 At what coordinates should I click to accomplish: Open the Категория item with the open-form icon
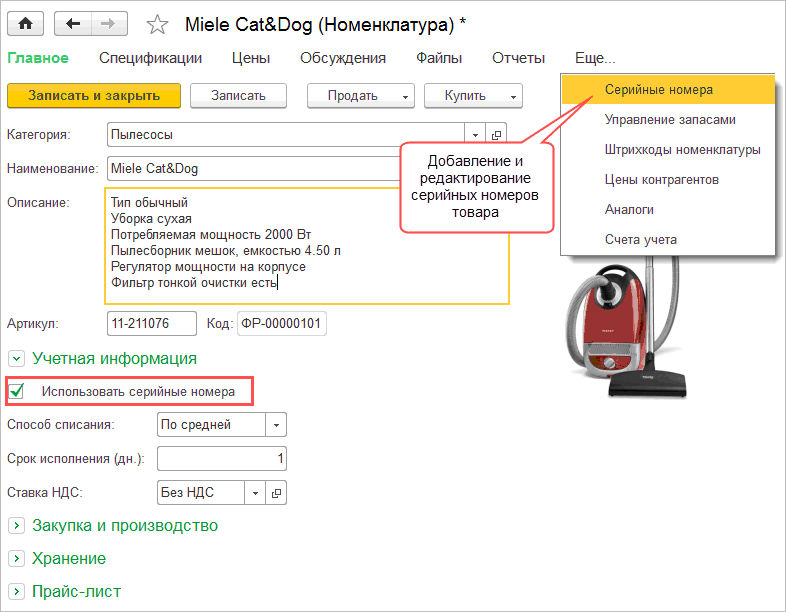coord(496,135)
